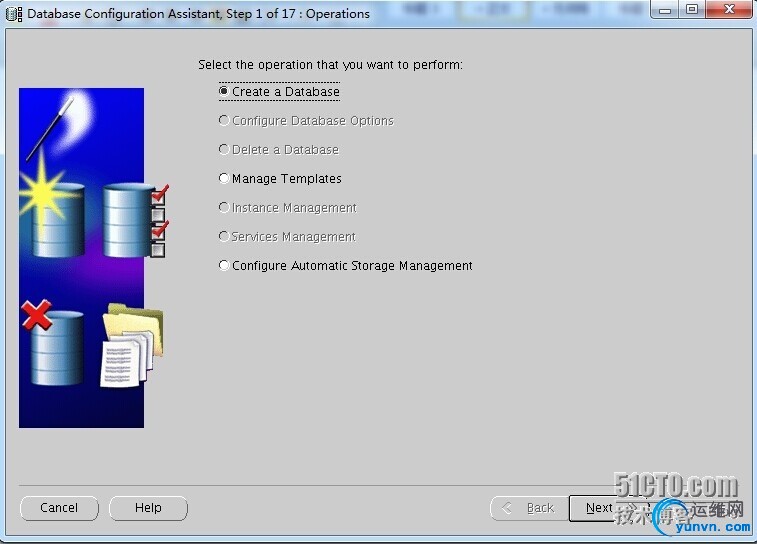Maximize the Database Configuration Assistant window
Screen dimensions: 757x544
tap(692, 10)
